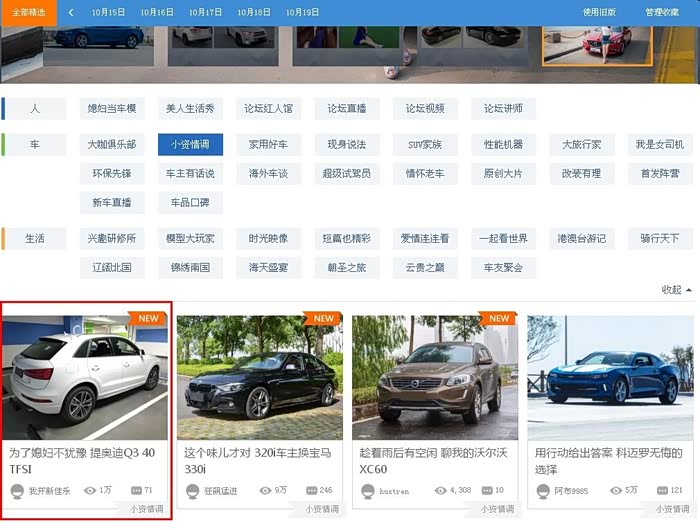The height and width of the screenshot is (530, 700).
Task: Choose the 论坛讲师 category
Action: 503,109
